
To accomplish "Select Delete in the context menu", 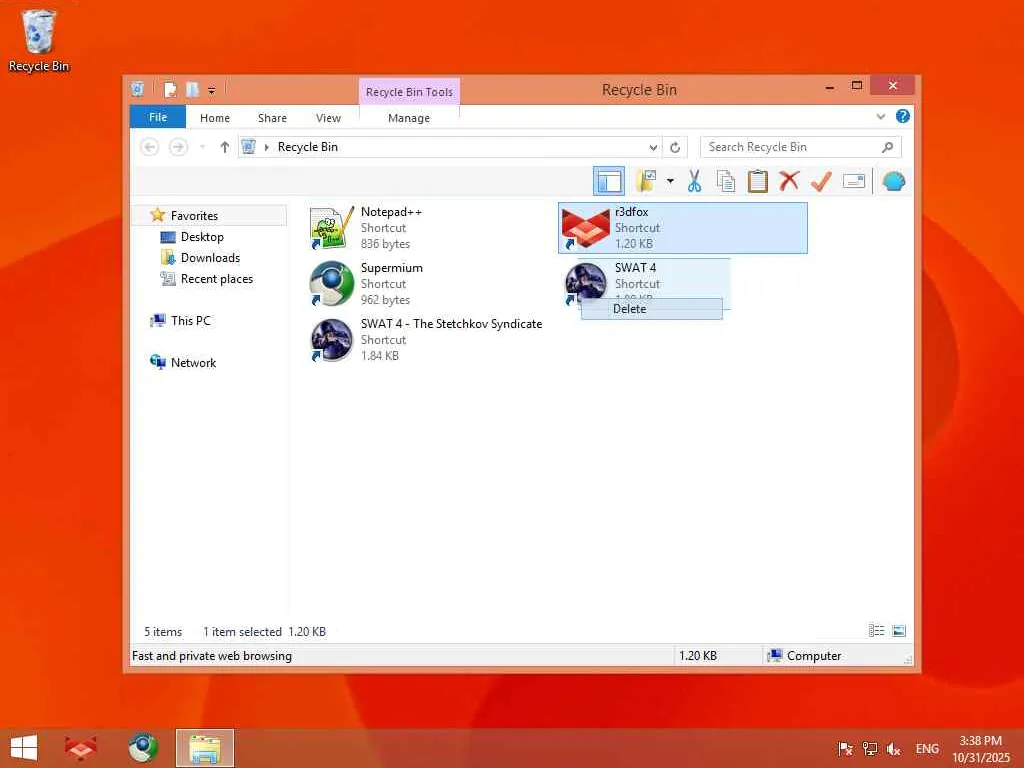I will (652, 309).
